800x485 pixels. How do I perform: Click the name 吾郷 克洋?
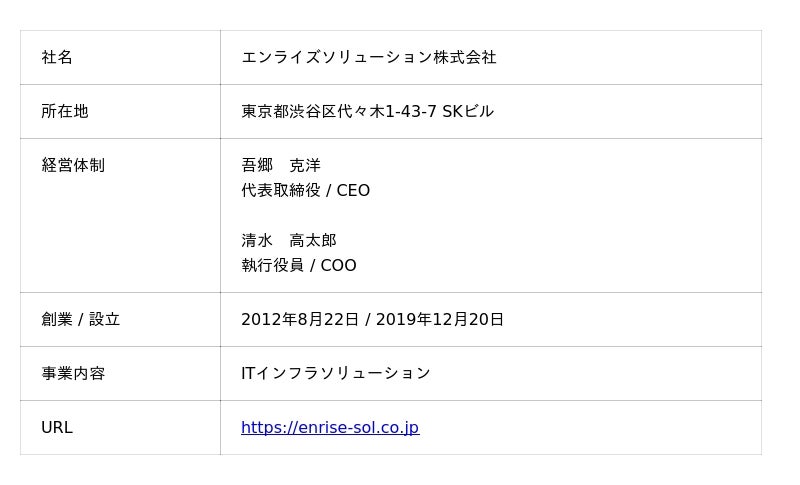click(281, 165)
